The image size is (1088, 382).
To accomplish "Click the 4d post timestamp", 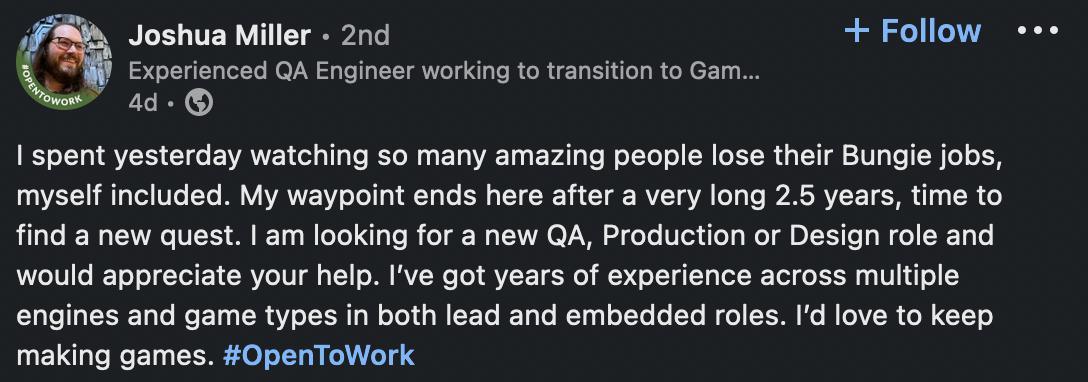I will [x=143, y=103].
